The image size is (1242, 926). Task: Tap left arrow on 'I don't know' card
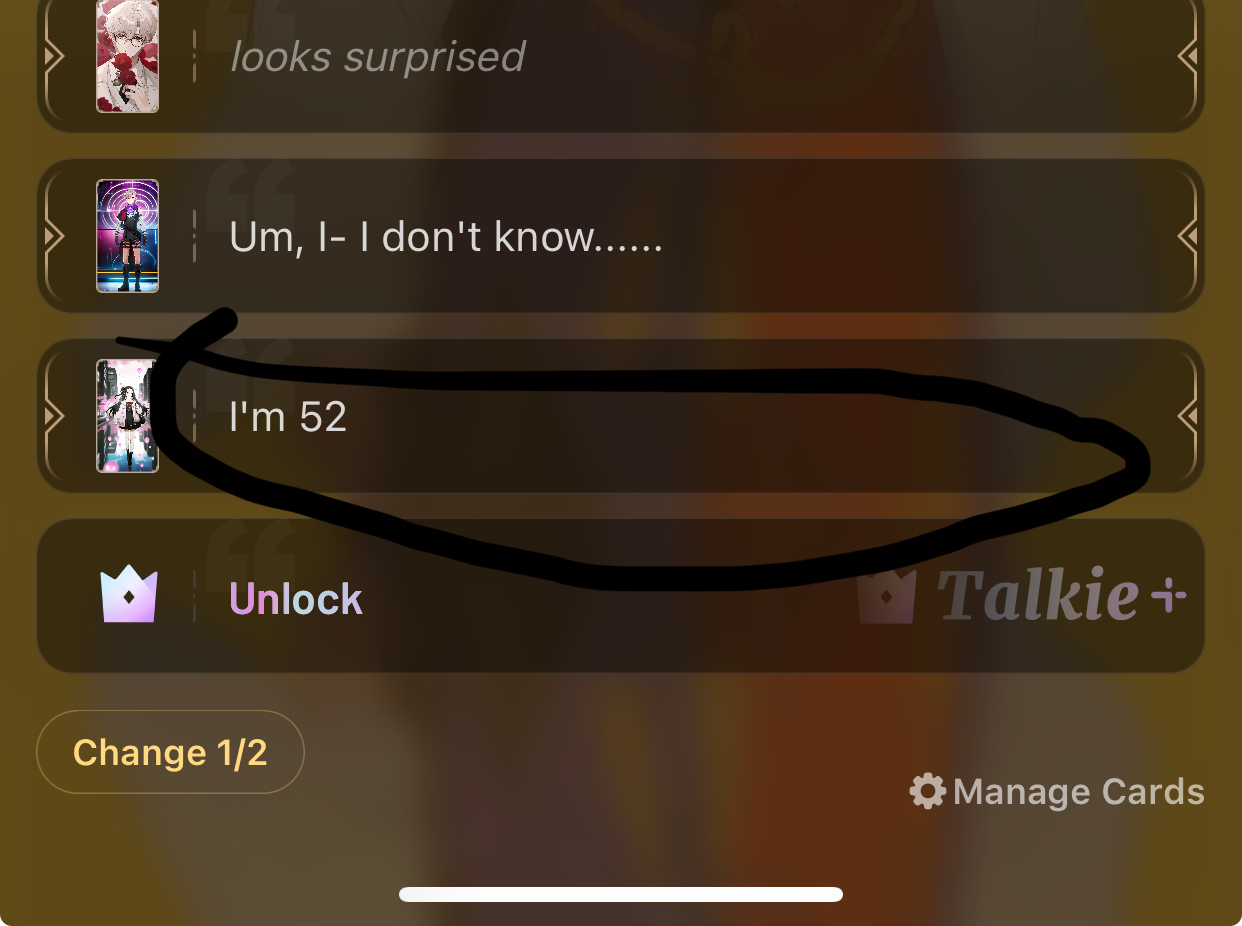coord(54,236)
